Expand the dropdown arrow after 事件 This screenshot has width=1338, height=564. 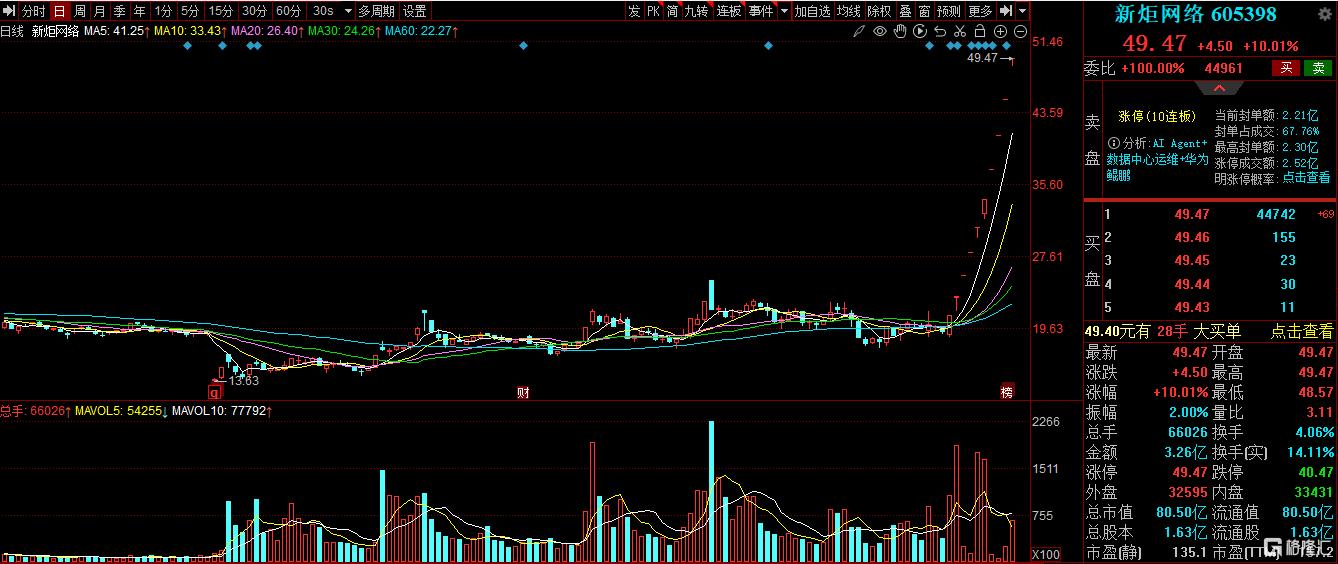784,11
